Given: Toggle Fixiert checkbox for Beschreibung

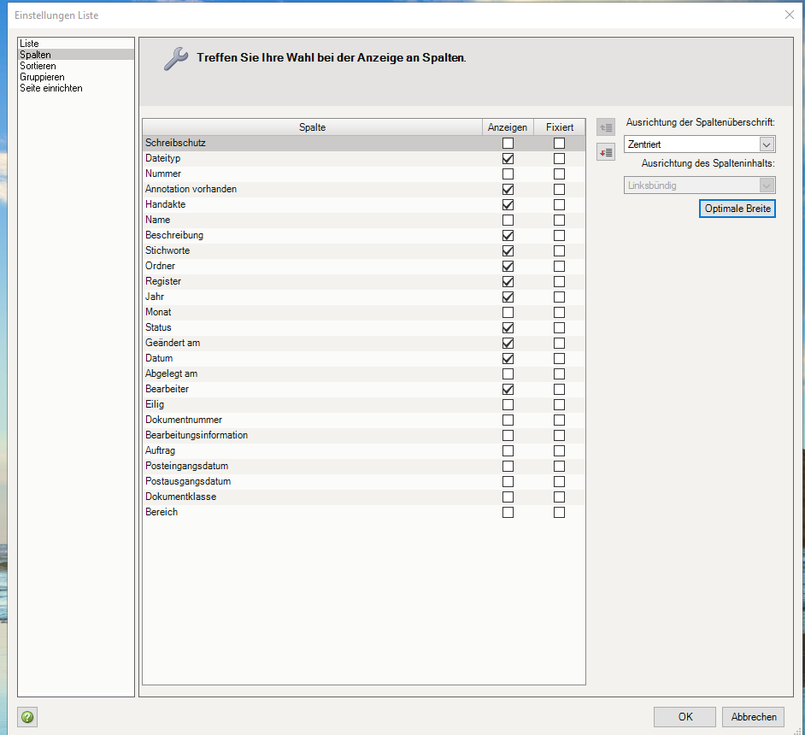Looking at the screenshot, I should 559,236.
